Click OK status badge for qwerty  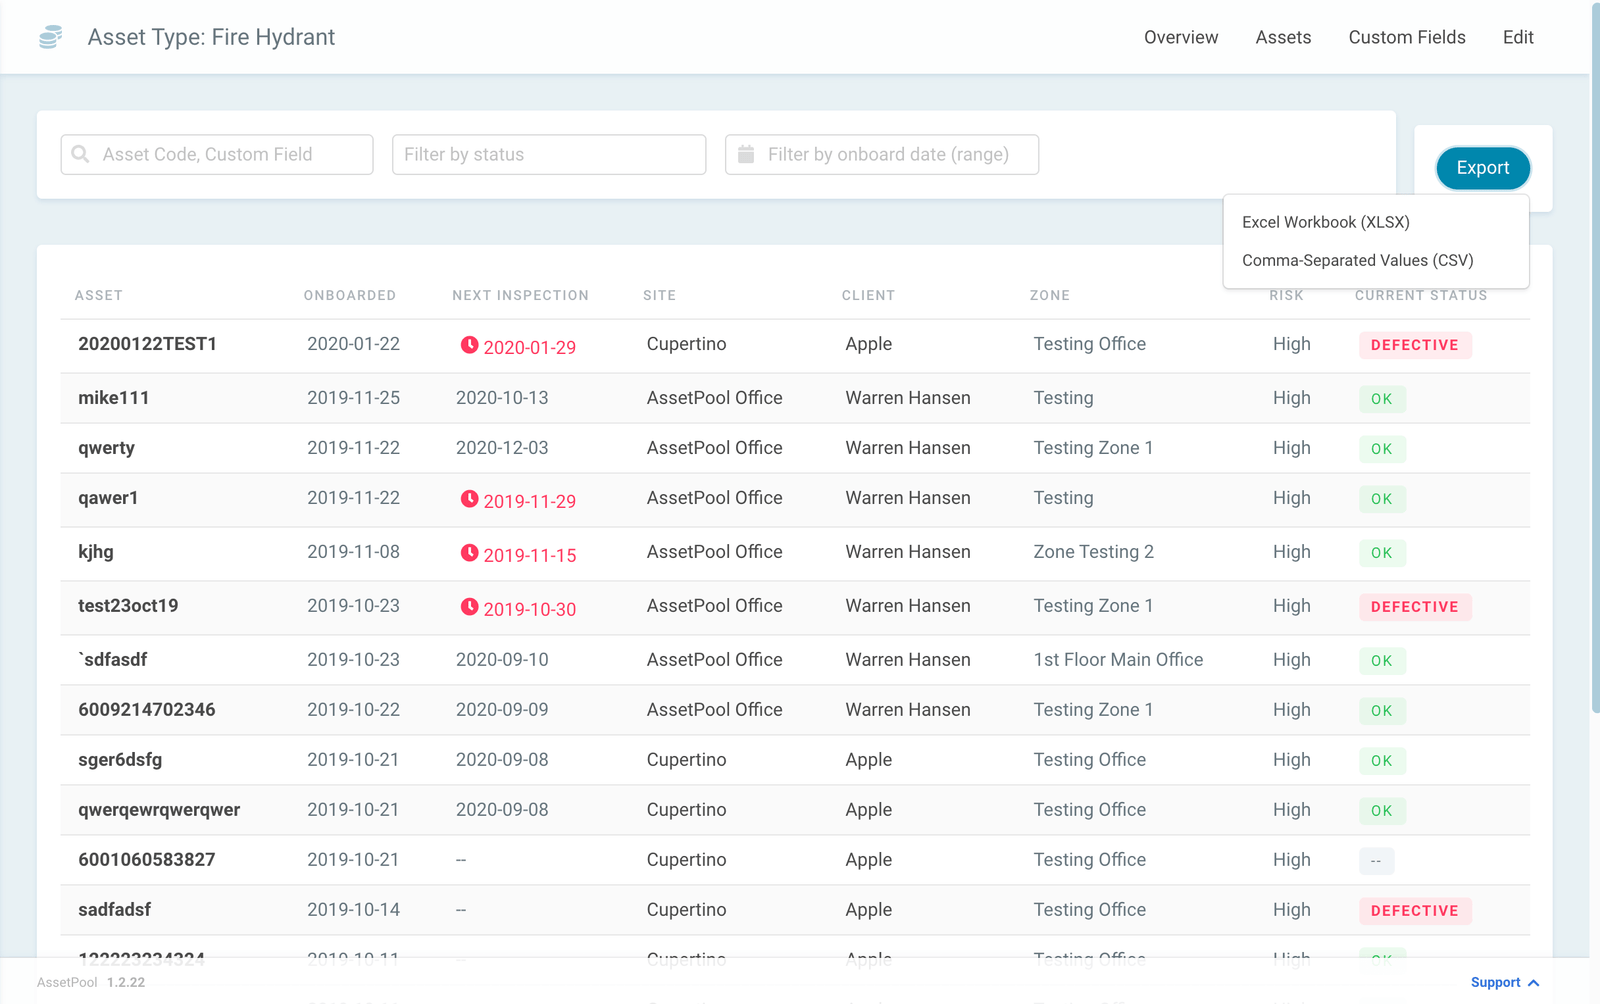(1382, 449)
